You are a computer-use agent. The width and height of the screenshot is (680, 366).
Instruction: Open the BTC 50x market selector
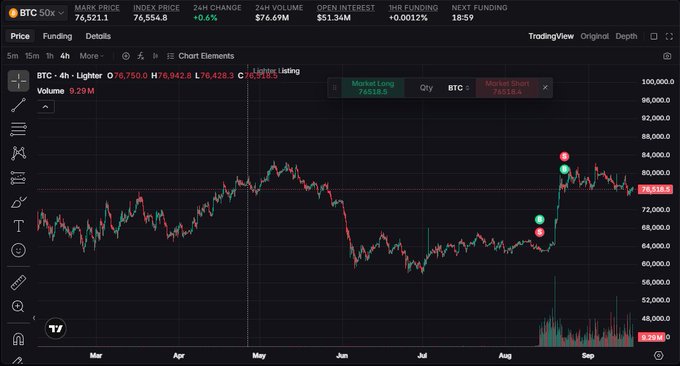[36, 13]
